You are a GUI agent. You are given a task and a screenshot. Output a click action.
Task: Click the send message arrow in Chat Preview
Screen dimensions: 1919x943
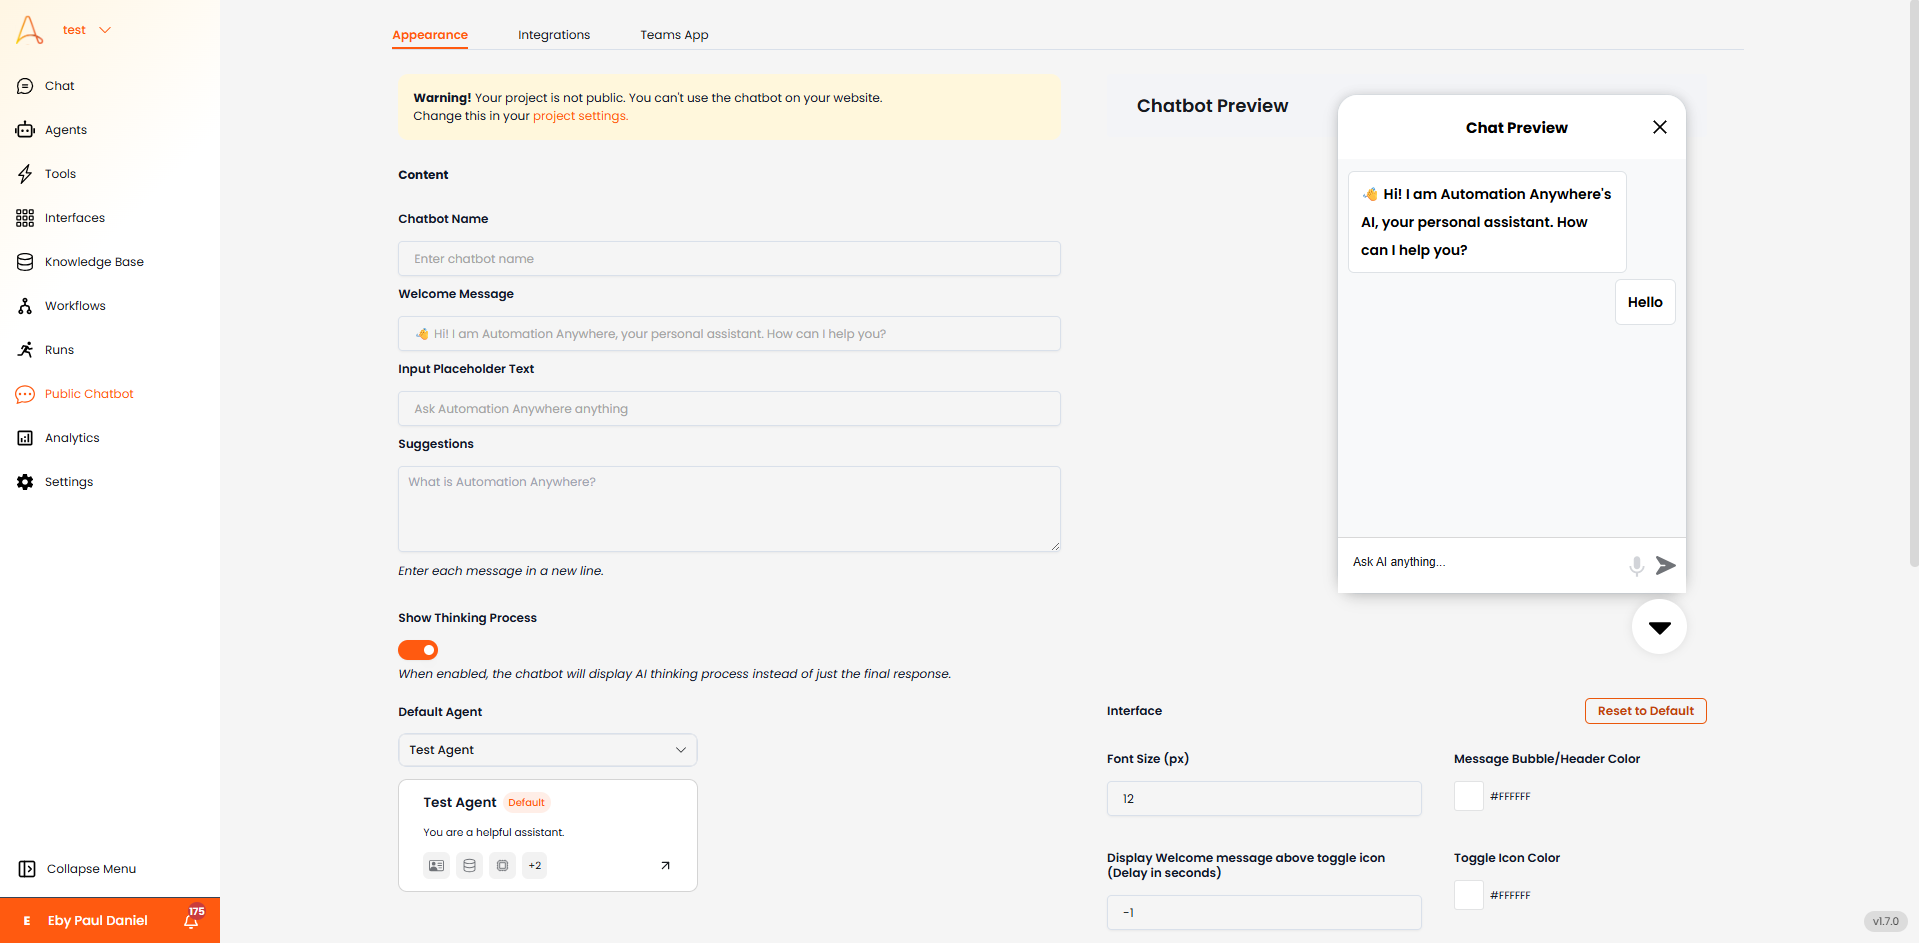click(x=1665, y=565)
